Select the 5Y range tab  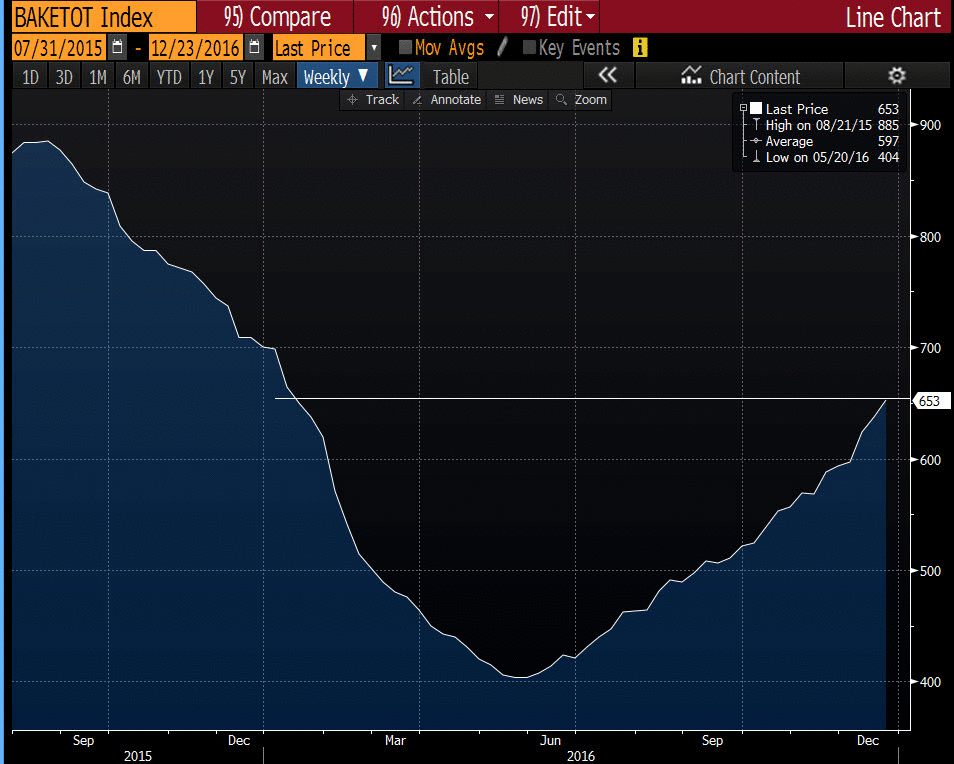[x=237, y=77]
